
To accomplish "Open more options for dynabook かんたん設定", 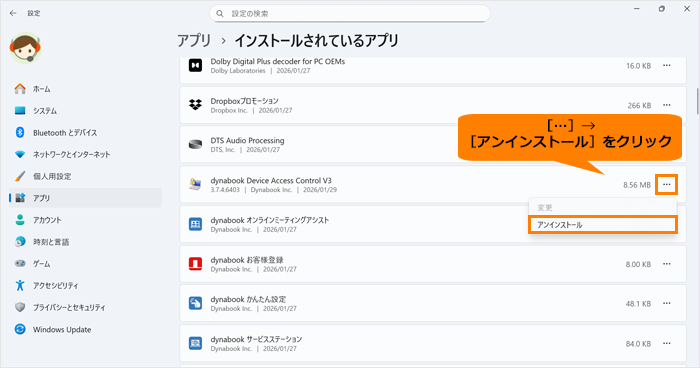I will point(667,303).
